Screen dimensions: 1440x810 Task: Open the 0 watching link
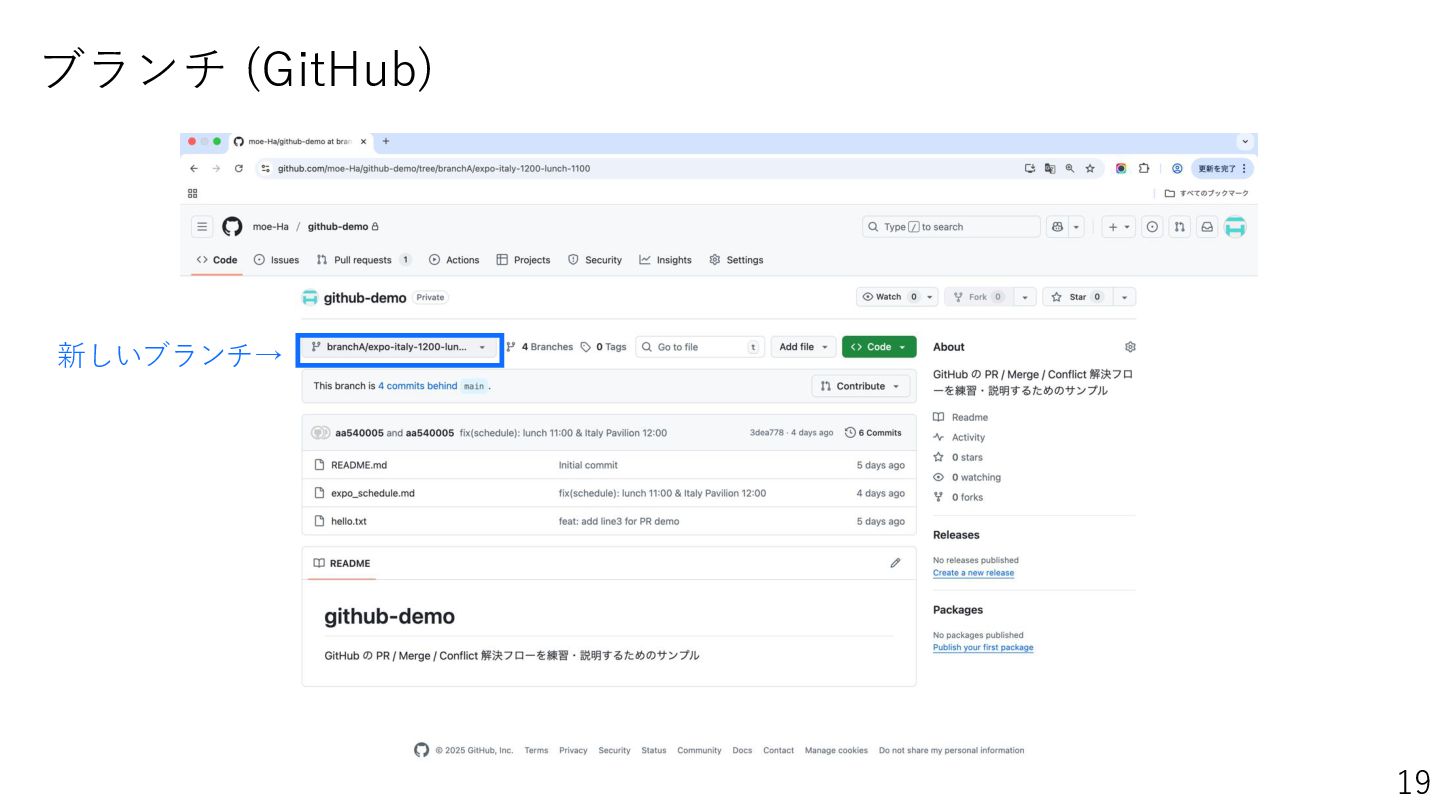click(x=967, y=477)
